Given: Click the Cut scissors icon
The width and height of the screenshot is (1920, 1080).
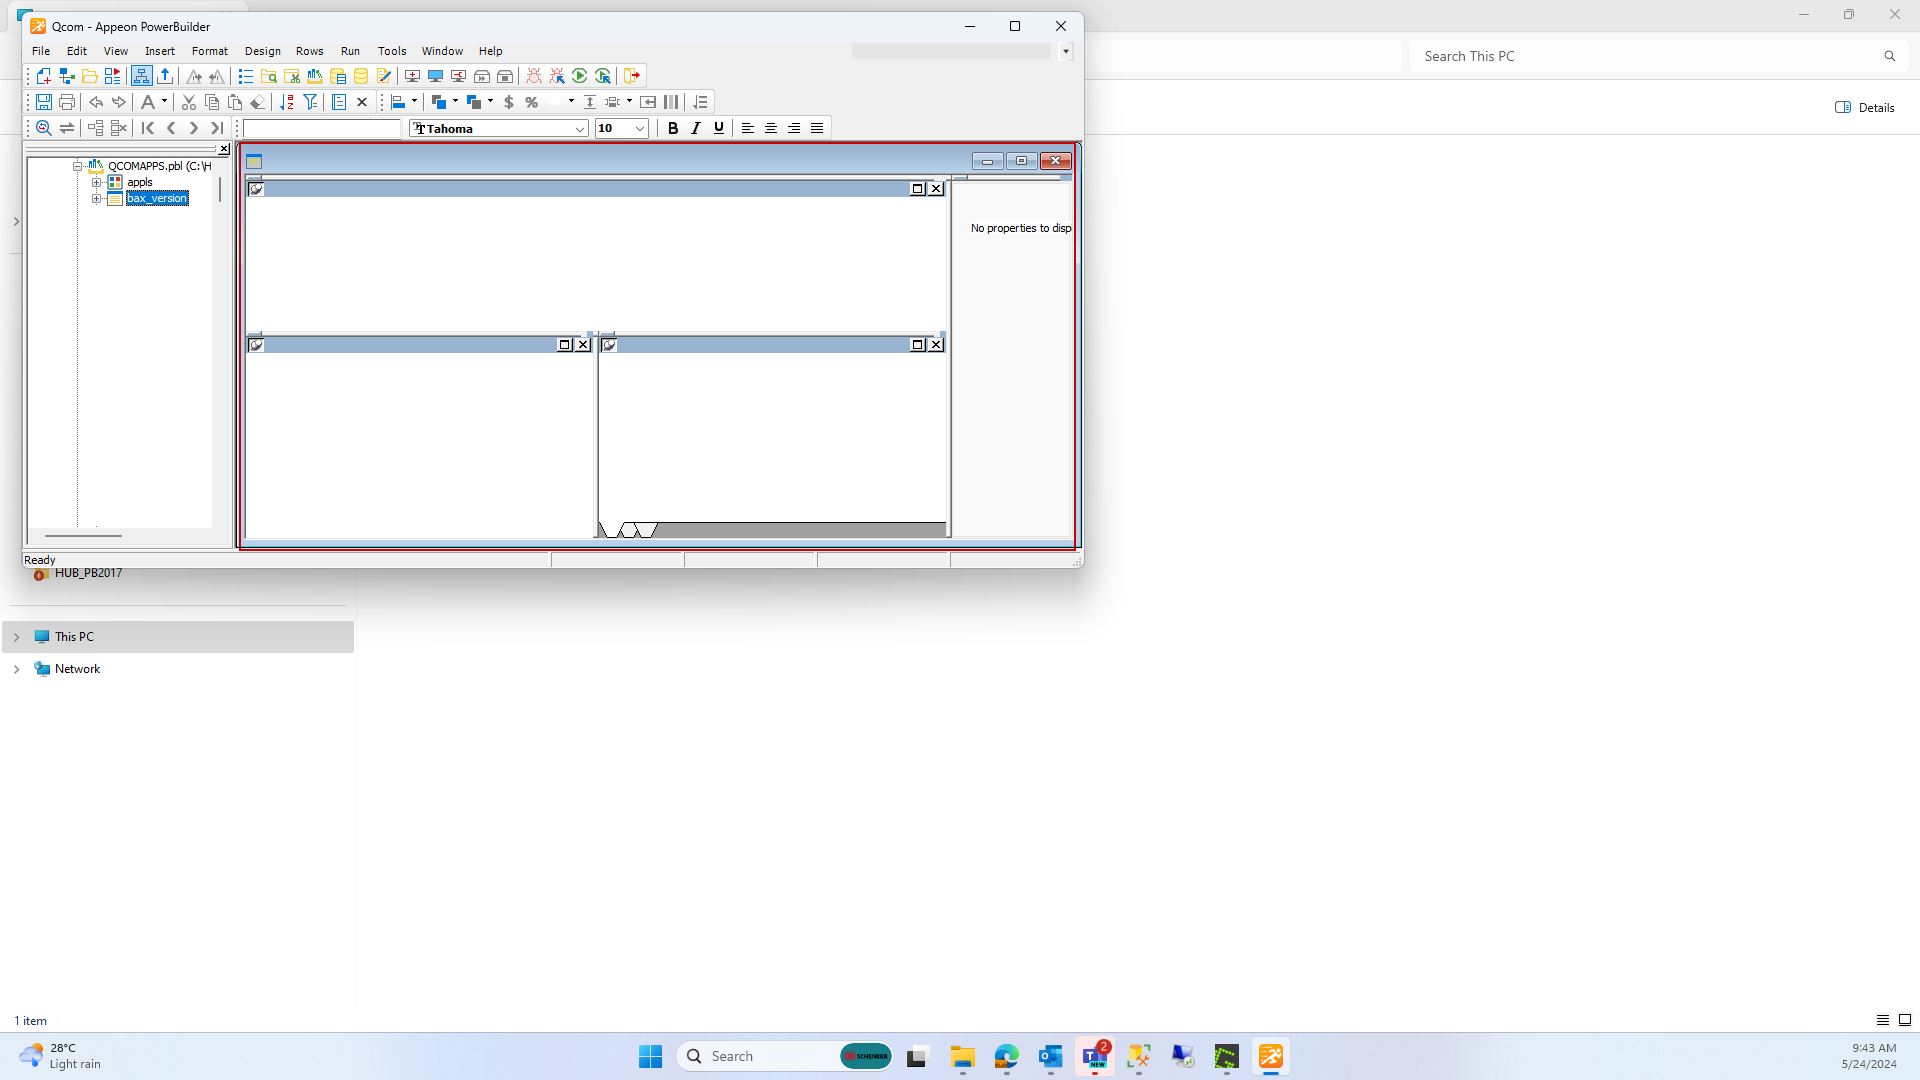Looking at the screenshot, I should point(188,102).
